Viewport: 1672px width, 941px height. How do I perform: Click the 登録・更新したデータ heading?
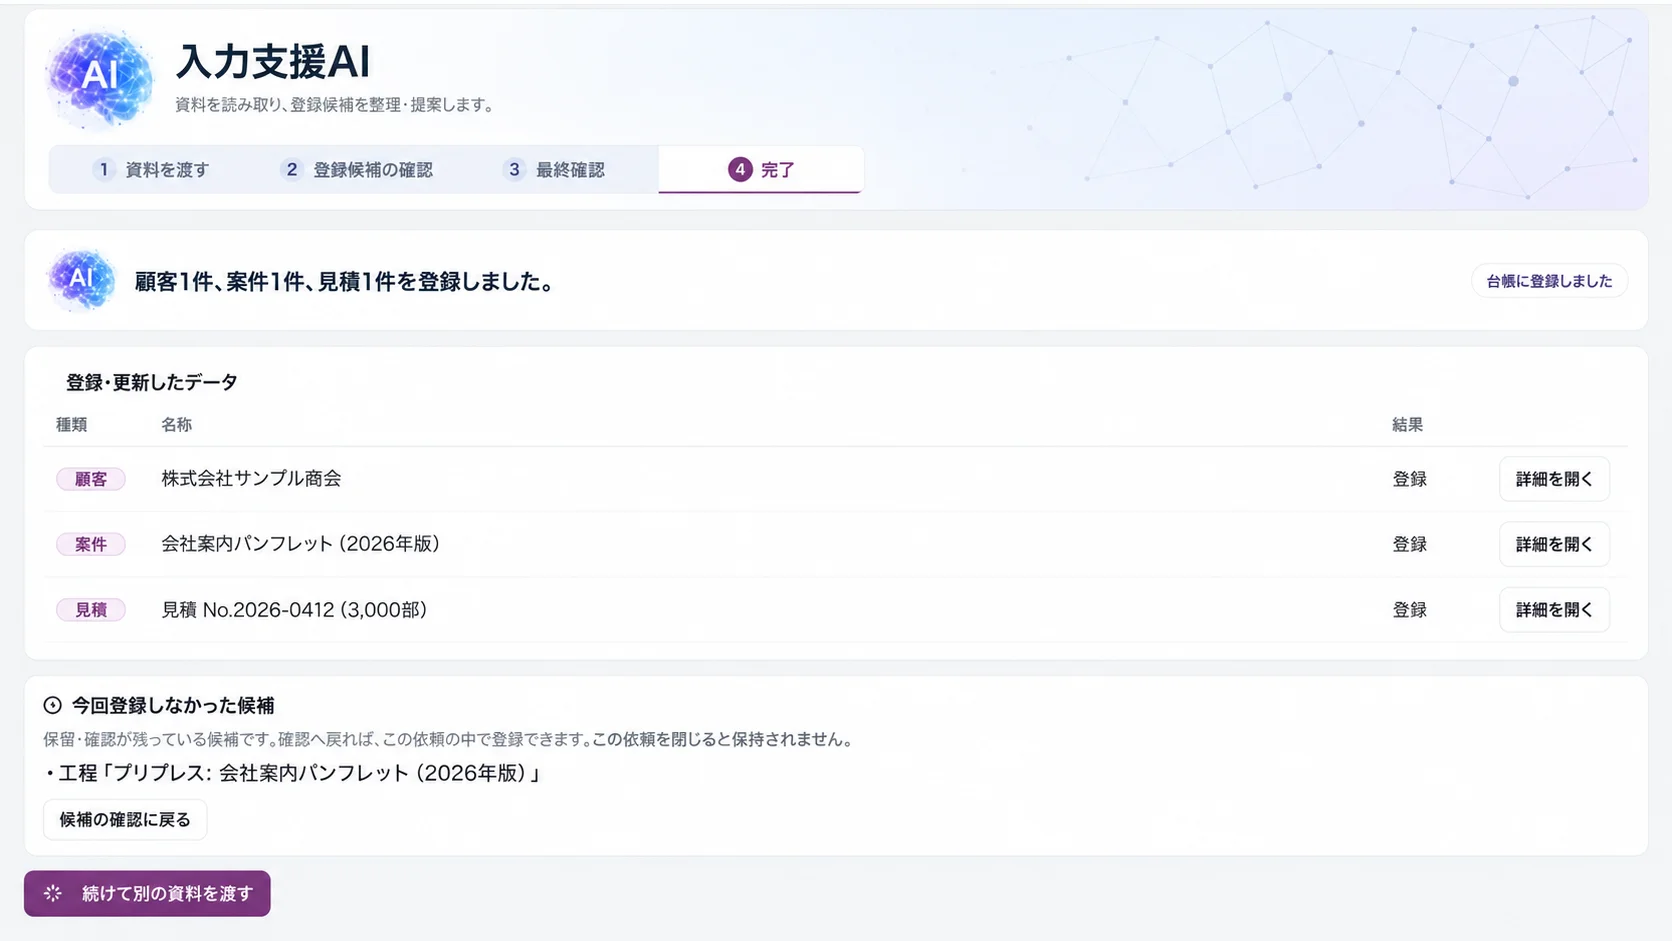pyautogui.click(x=152, y=382)
